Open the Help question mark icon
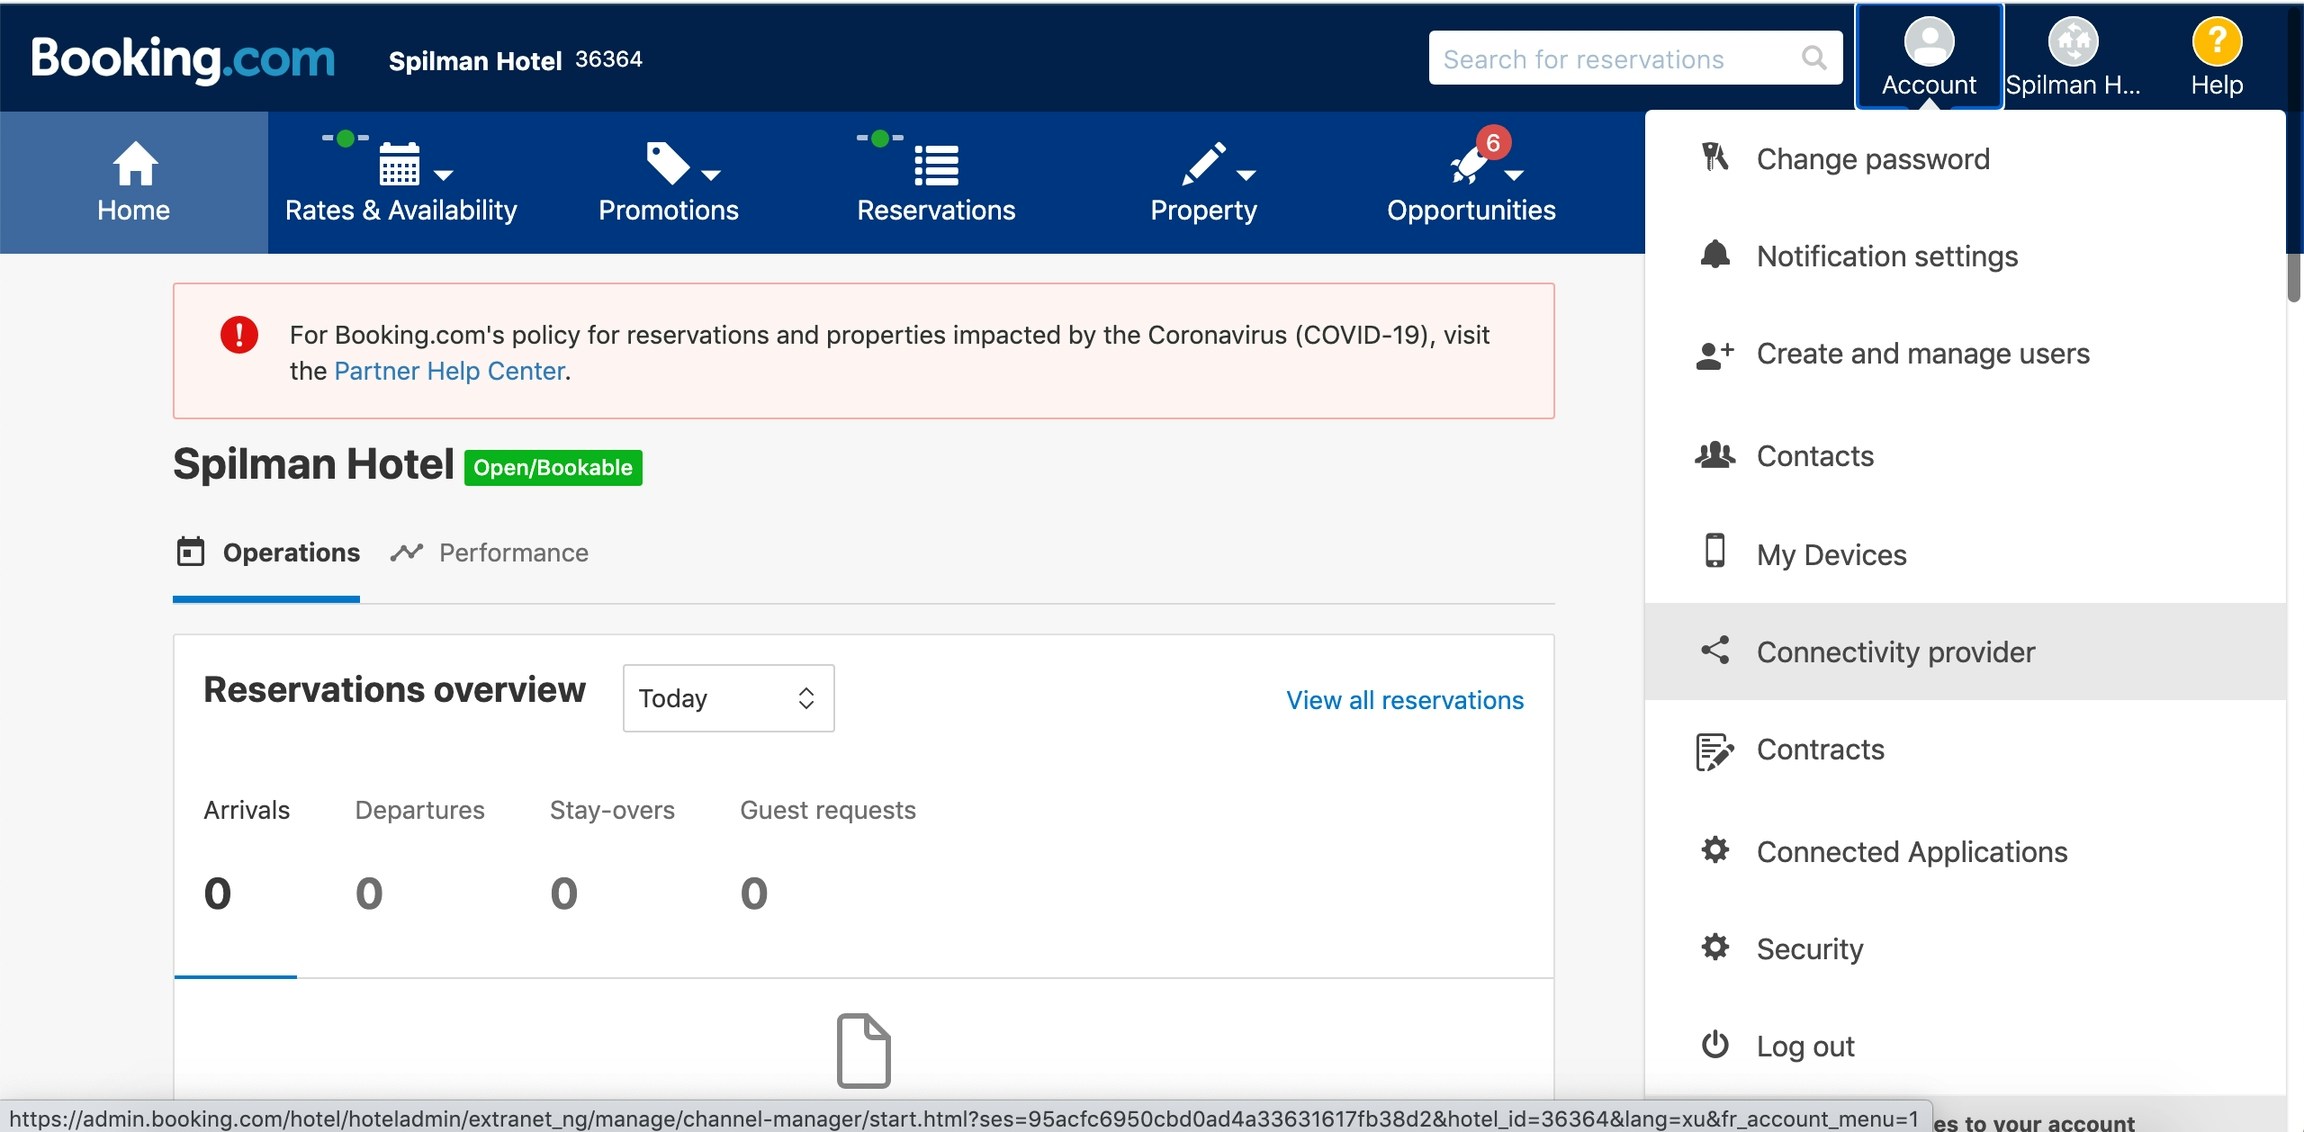This screenshot has width=2304, height=1132. point(2216,42)
